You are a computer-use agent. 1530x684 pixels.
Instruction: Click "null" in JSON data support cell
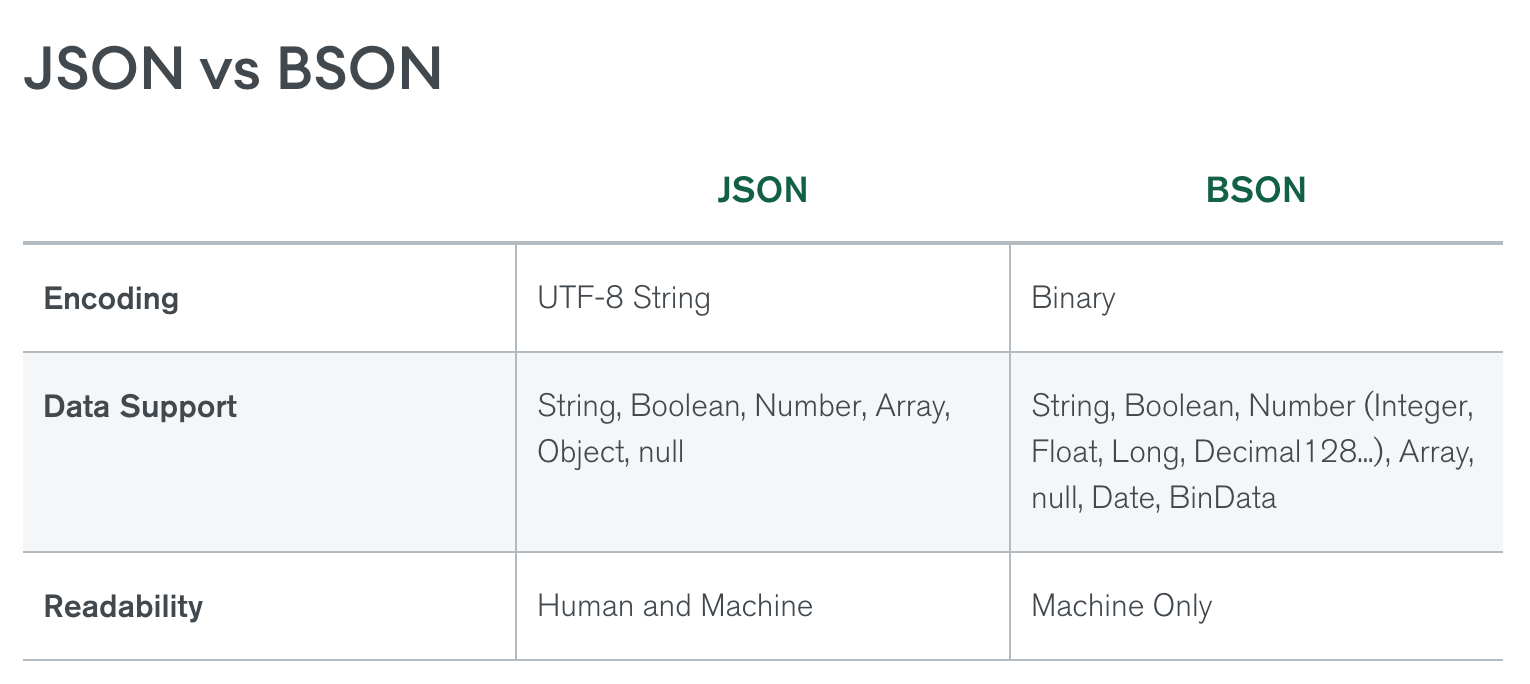click(662, 452)
